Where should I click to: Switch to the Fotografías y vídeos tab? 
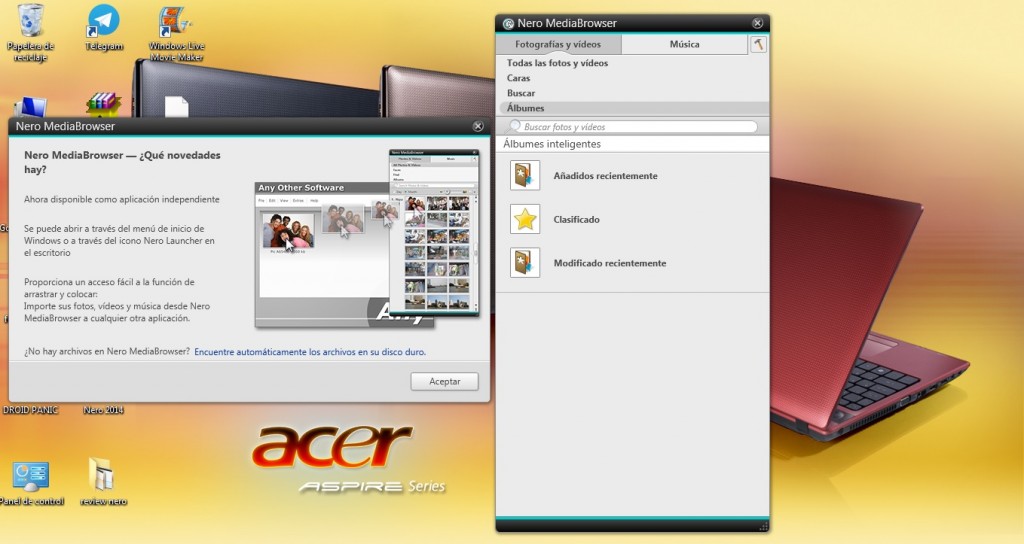click(x=558, y=44)
